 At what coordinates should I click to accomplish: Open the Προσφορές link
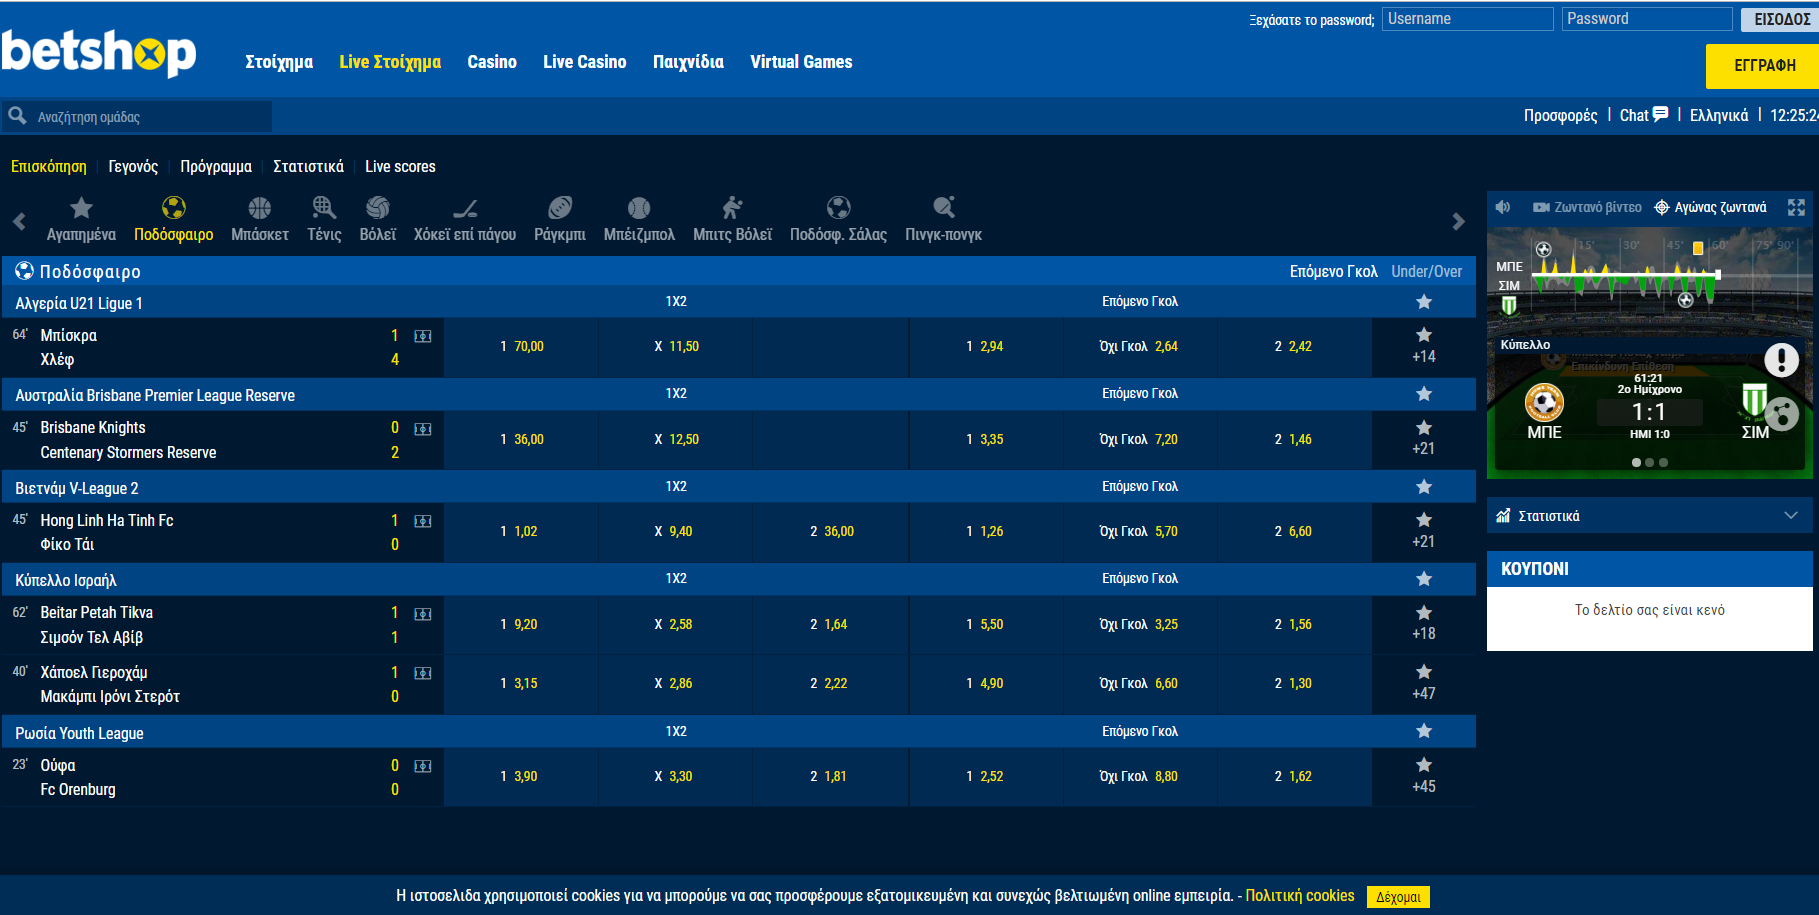click(1560, 115)
